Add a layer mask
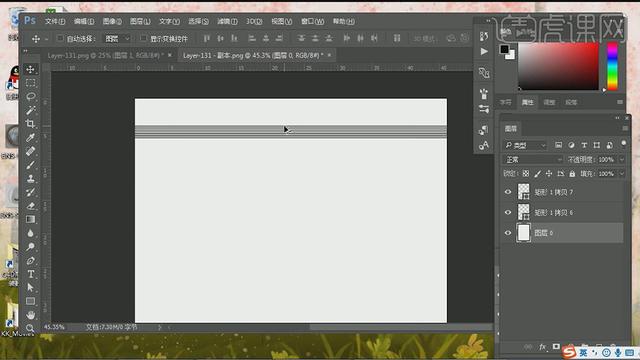The width and height of the screenshot is (640, 360). [556, 347]
